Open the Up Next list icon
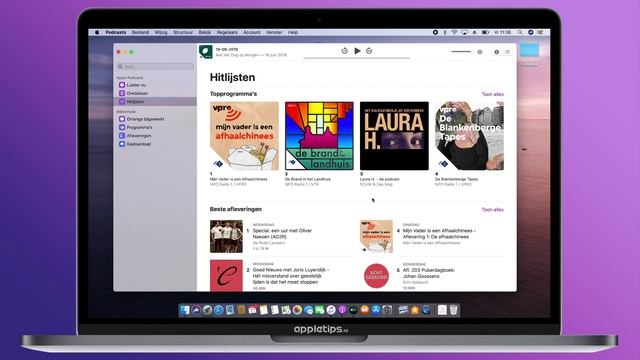This screenshot has width=640, height=360. tap(507, 52)
